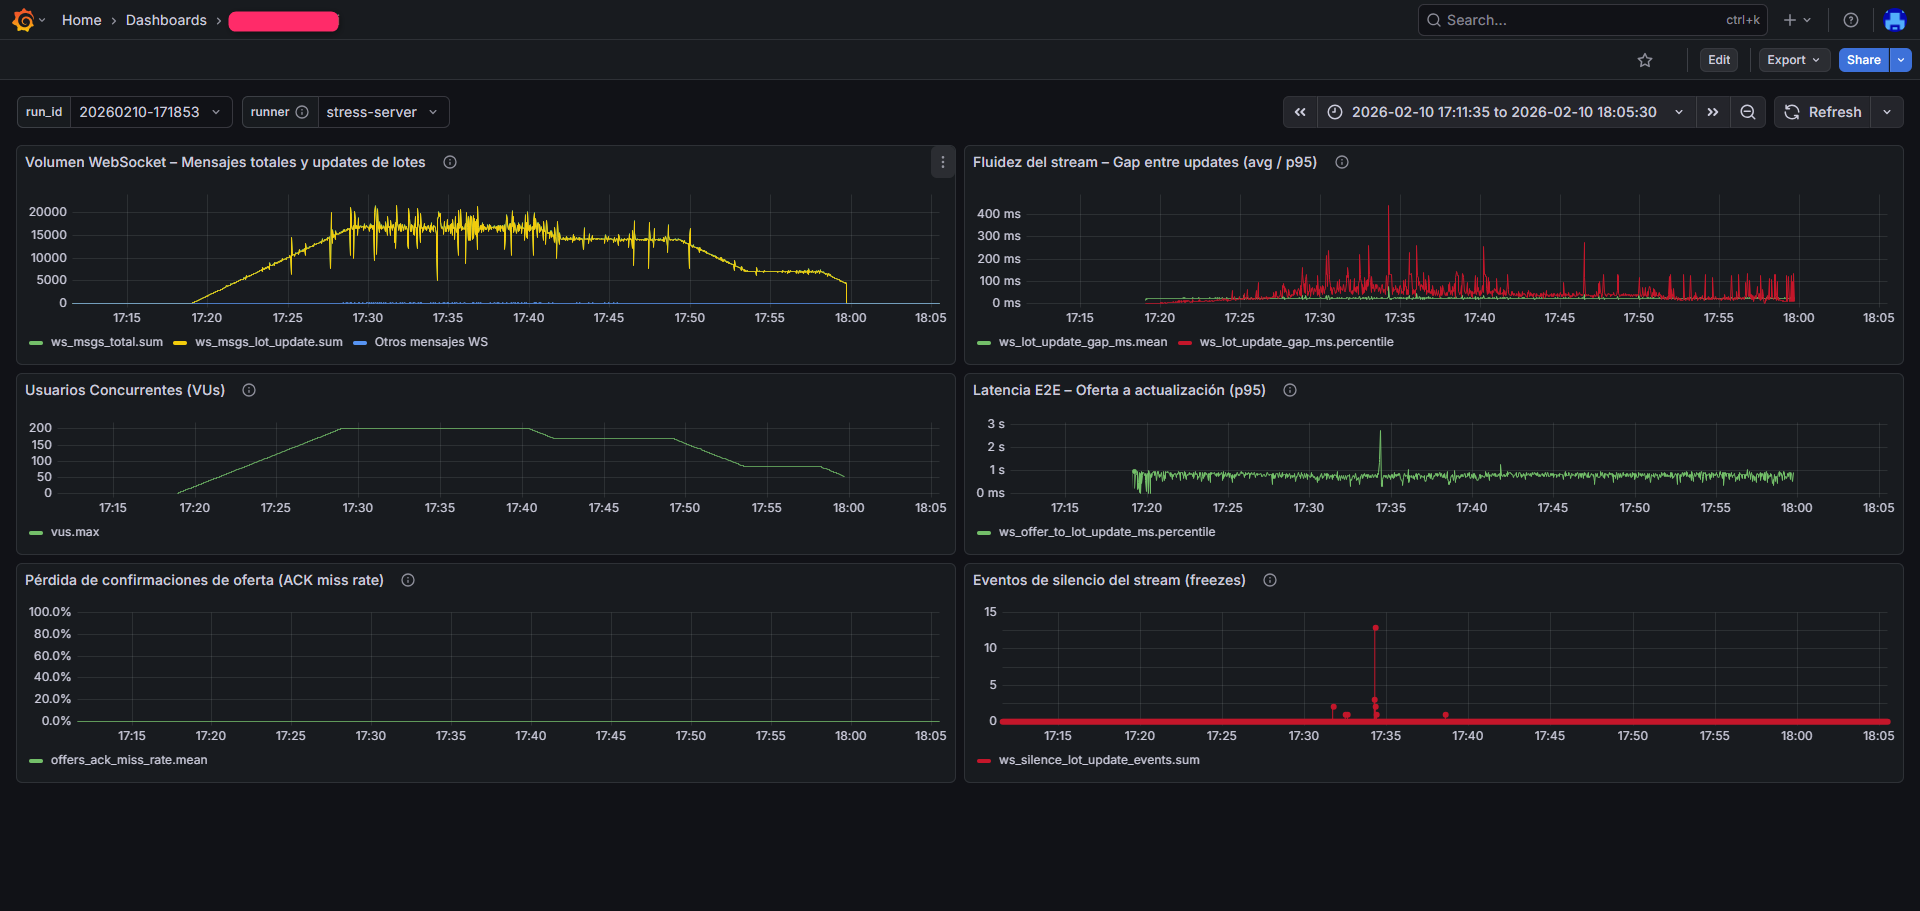Open the Help question mark icon
The image size is (1920, 911).
pyautogui.click(x=1849, y=19)
